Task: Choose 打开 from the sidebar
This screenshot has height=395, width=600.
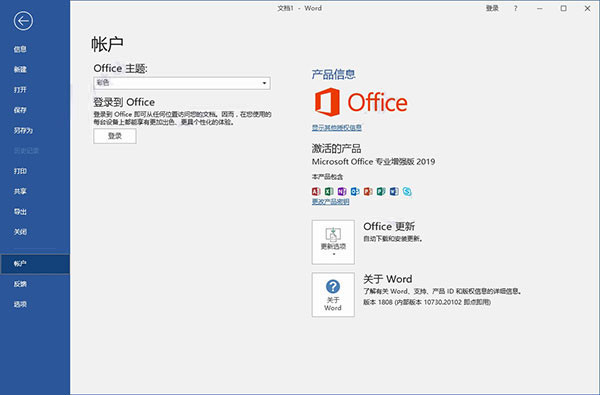Action: (20, 90)
